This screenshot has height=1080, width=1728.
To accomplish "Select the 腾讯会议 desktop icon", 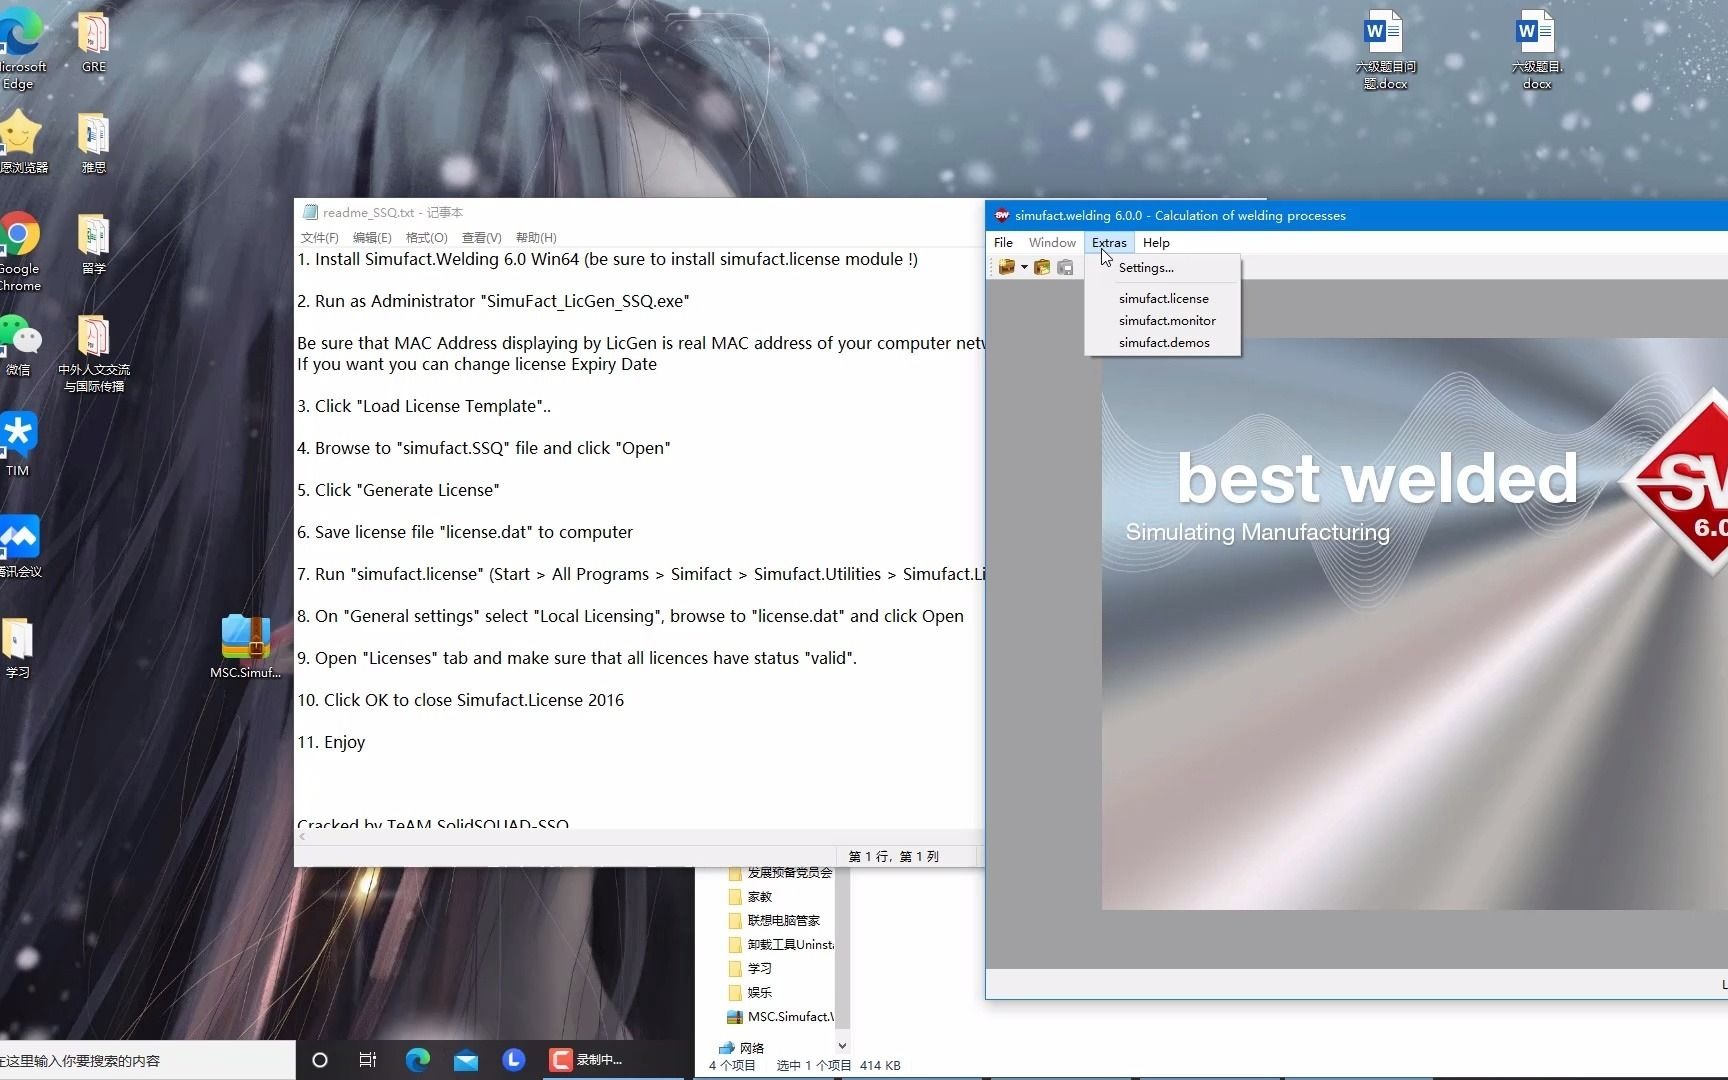I will pos(20,546).
